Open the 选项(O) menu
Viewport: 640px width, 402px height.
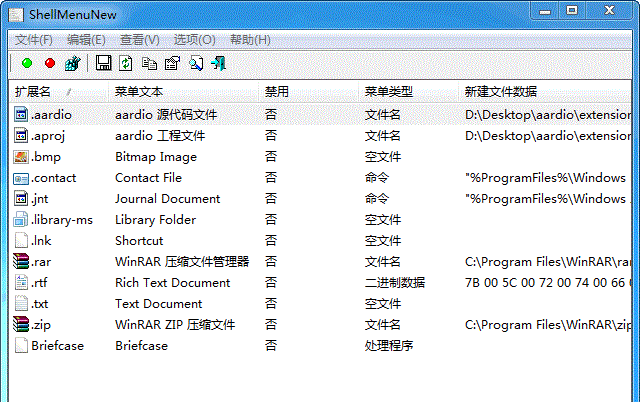[x=194, y=40]
